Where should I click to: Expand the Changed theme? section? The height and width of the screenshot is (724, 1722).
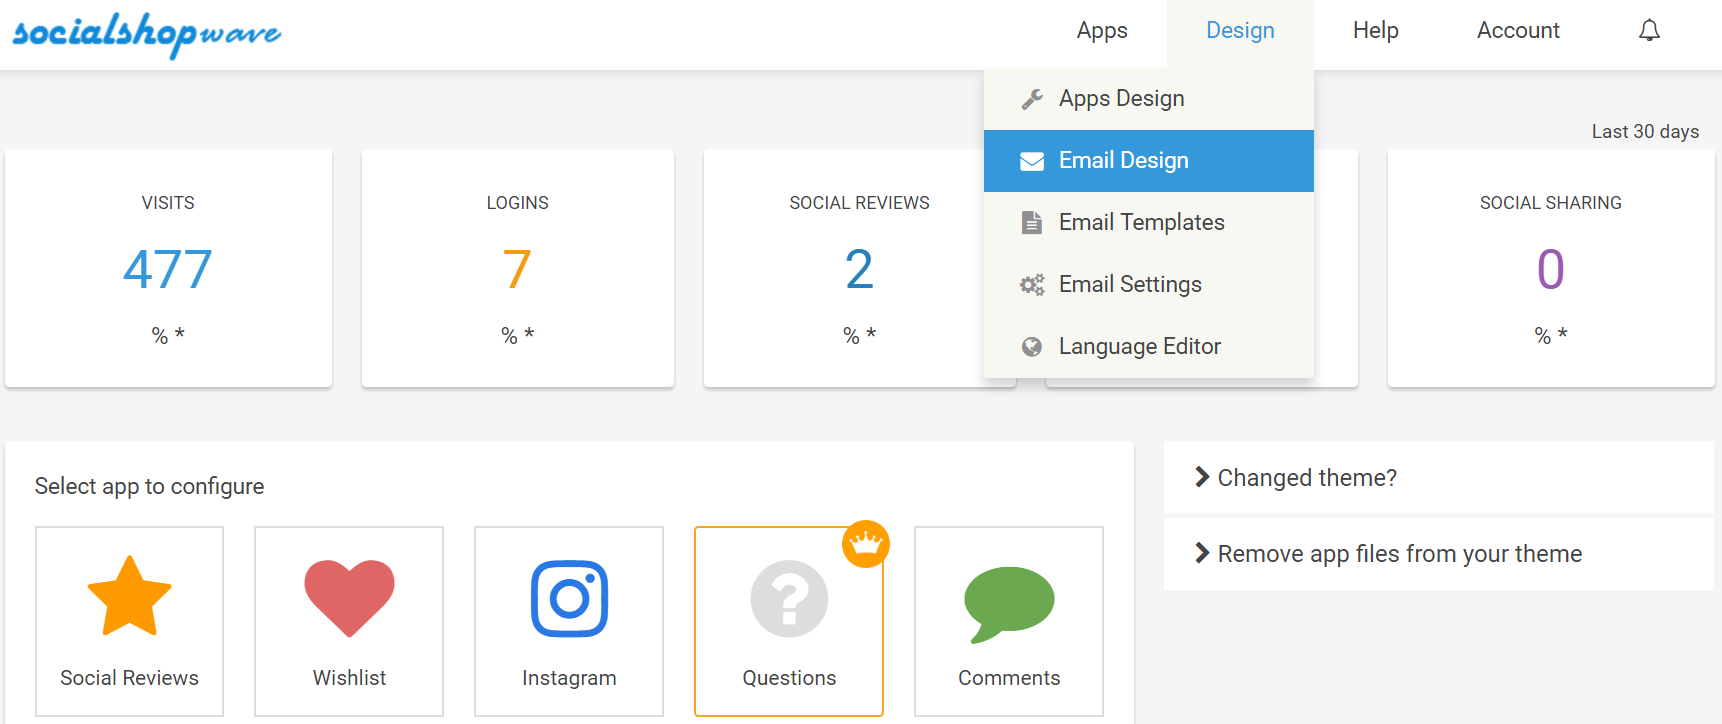1306,478
